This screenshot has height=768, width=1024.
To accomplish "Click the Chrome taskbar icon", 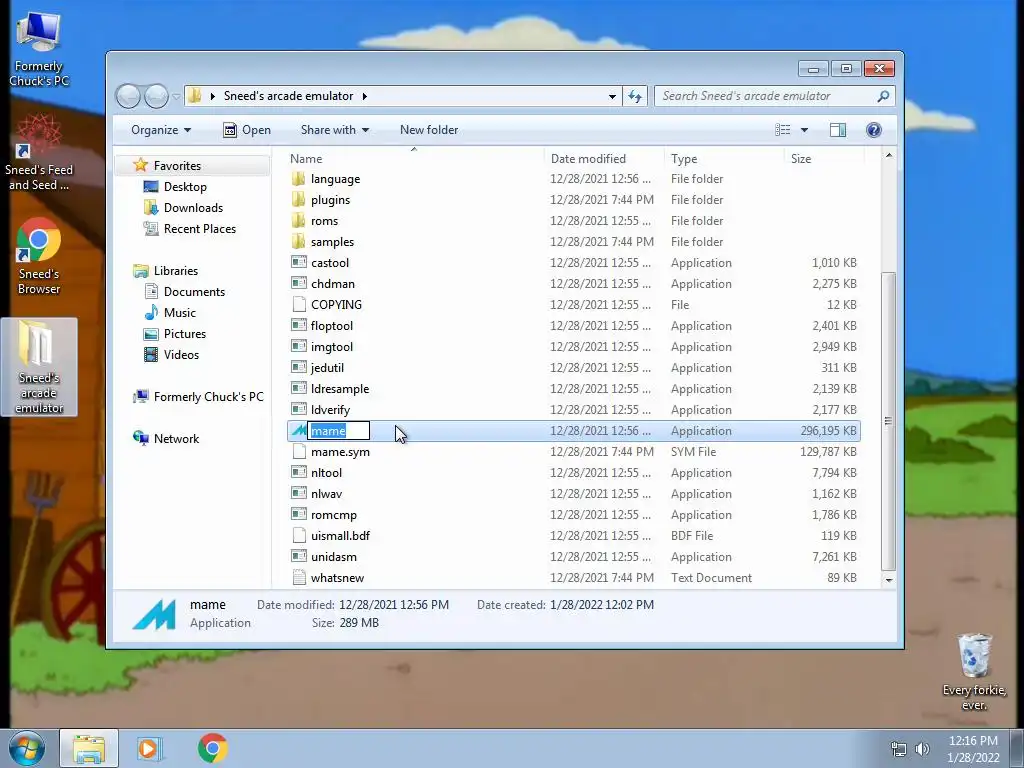I will pos(213,748).
